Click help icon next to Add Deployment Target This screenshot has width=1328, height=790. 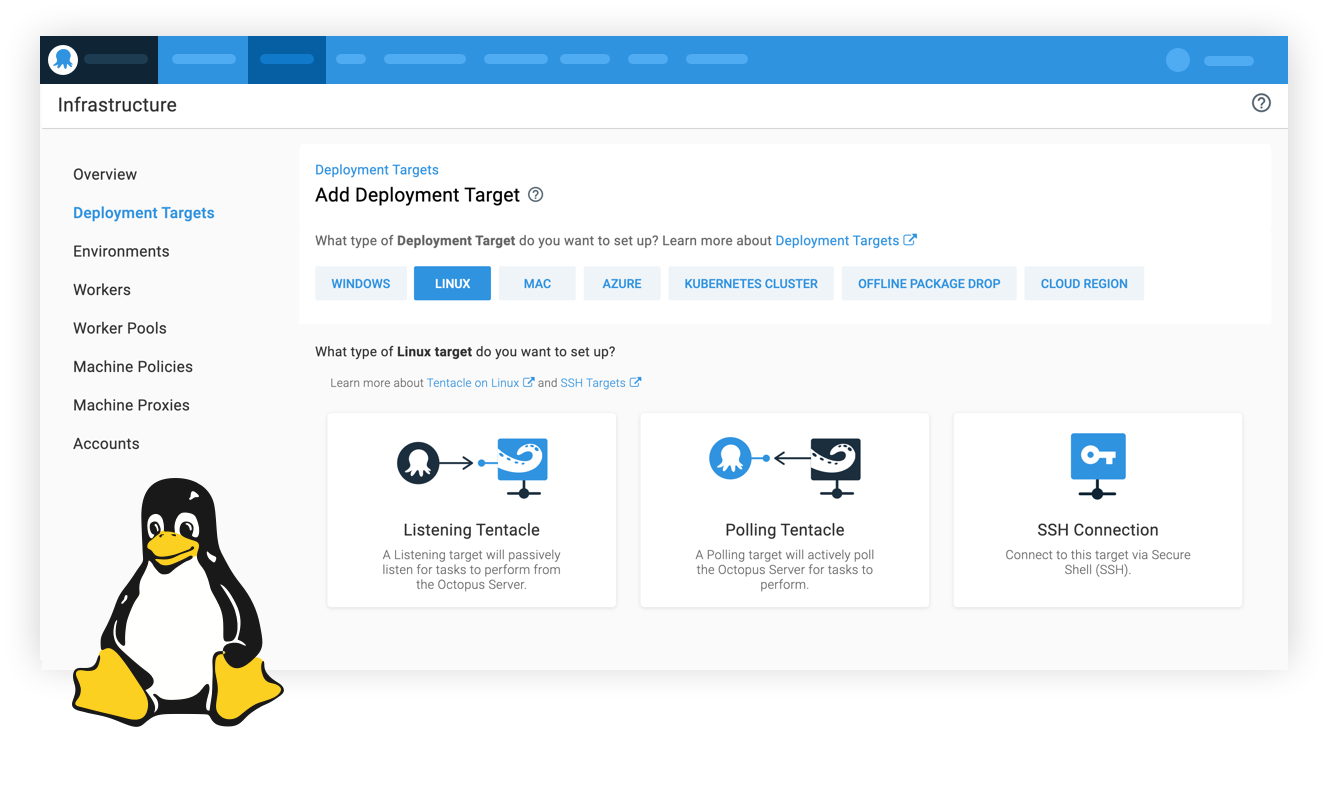tap(535, 195)
